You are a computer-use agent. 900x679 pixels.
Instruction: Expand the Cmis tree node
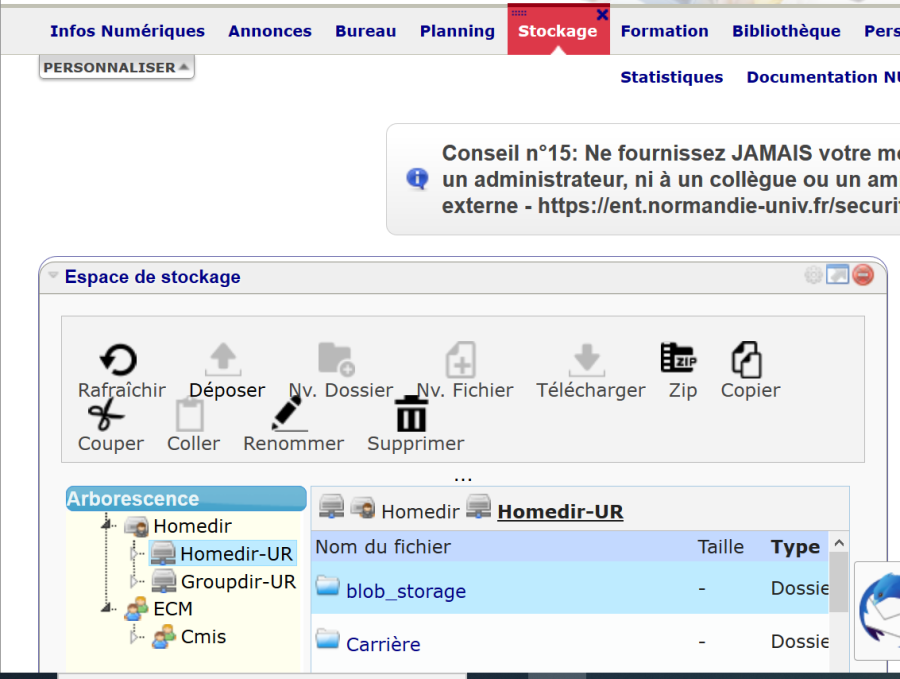pyautogui.click(x=136, y=636)
